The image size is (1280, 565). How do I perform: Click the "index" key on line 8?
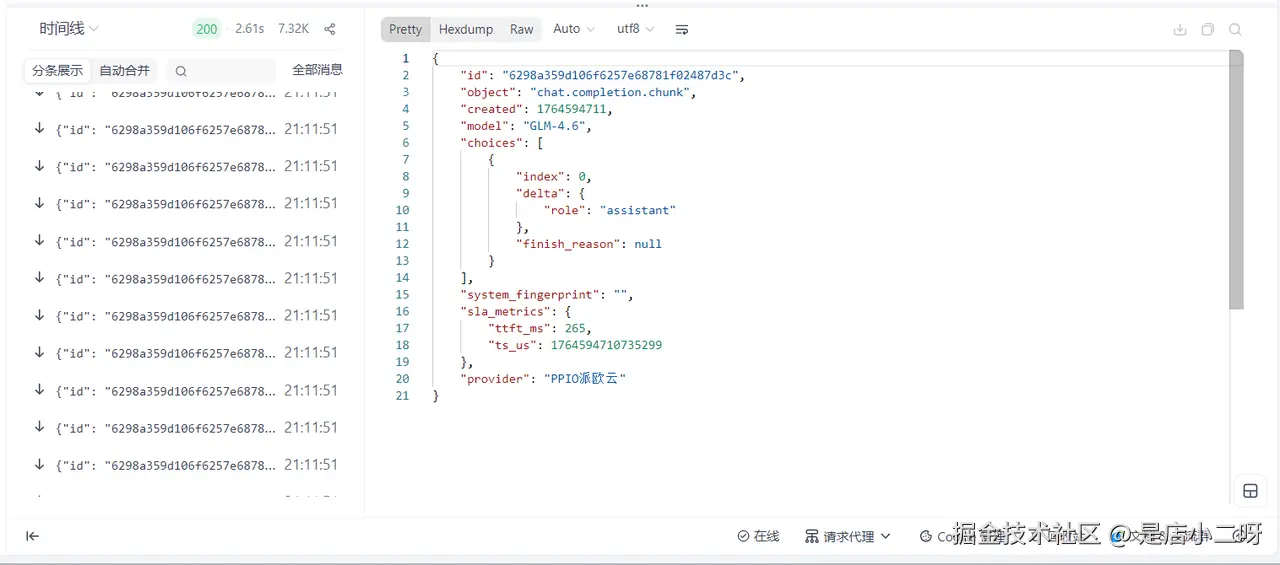pos(540,177)
